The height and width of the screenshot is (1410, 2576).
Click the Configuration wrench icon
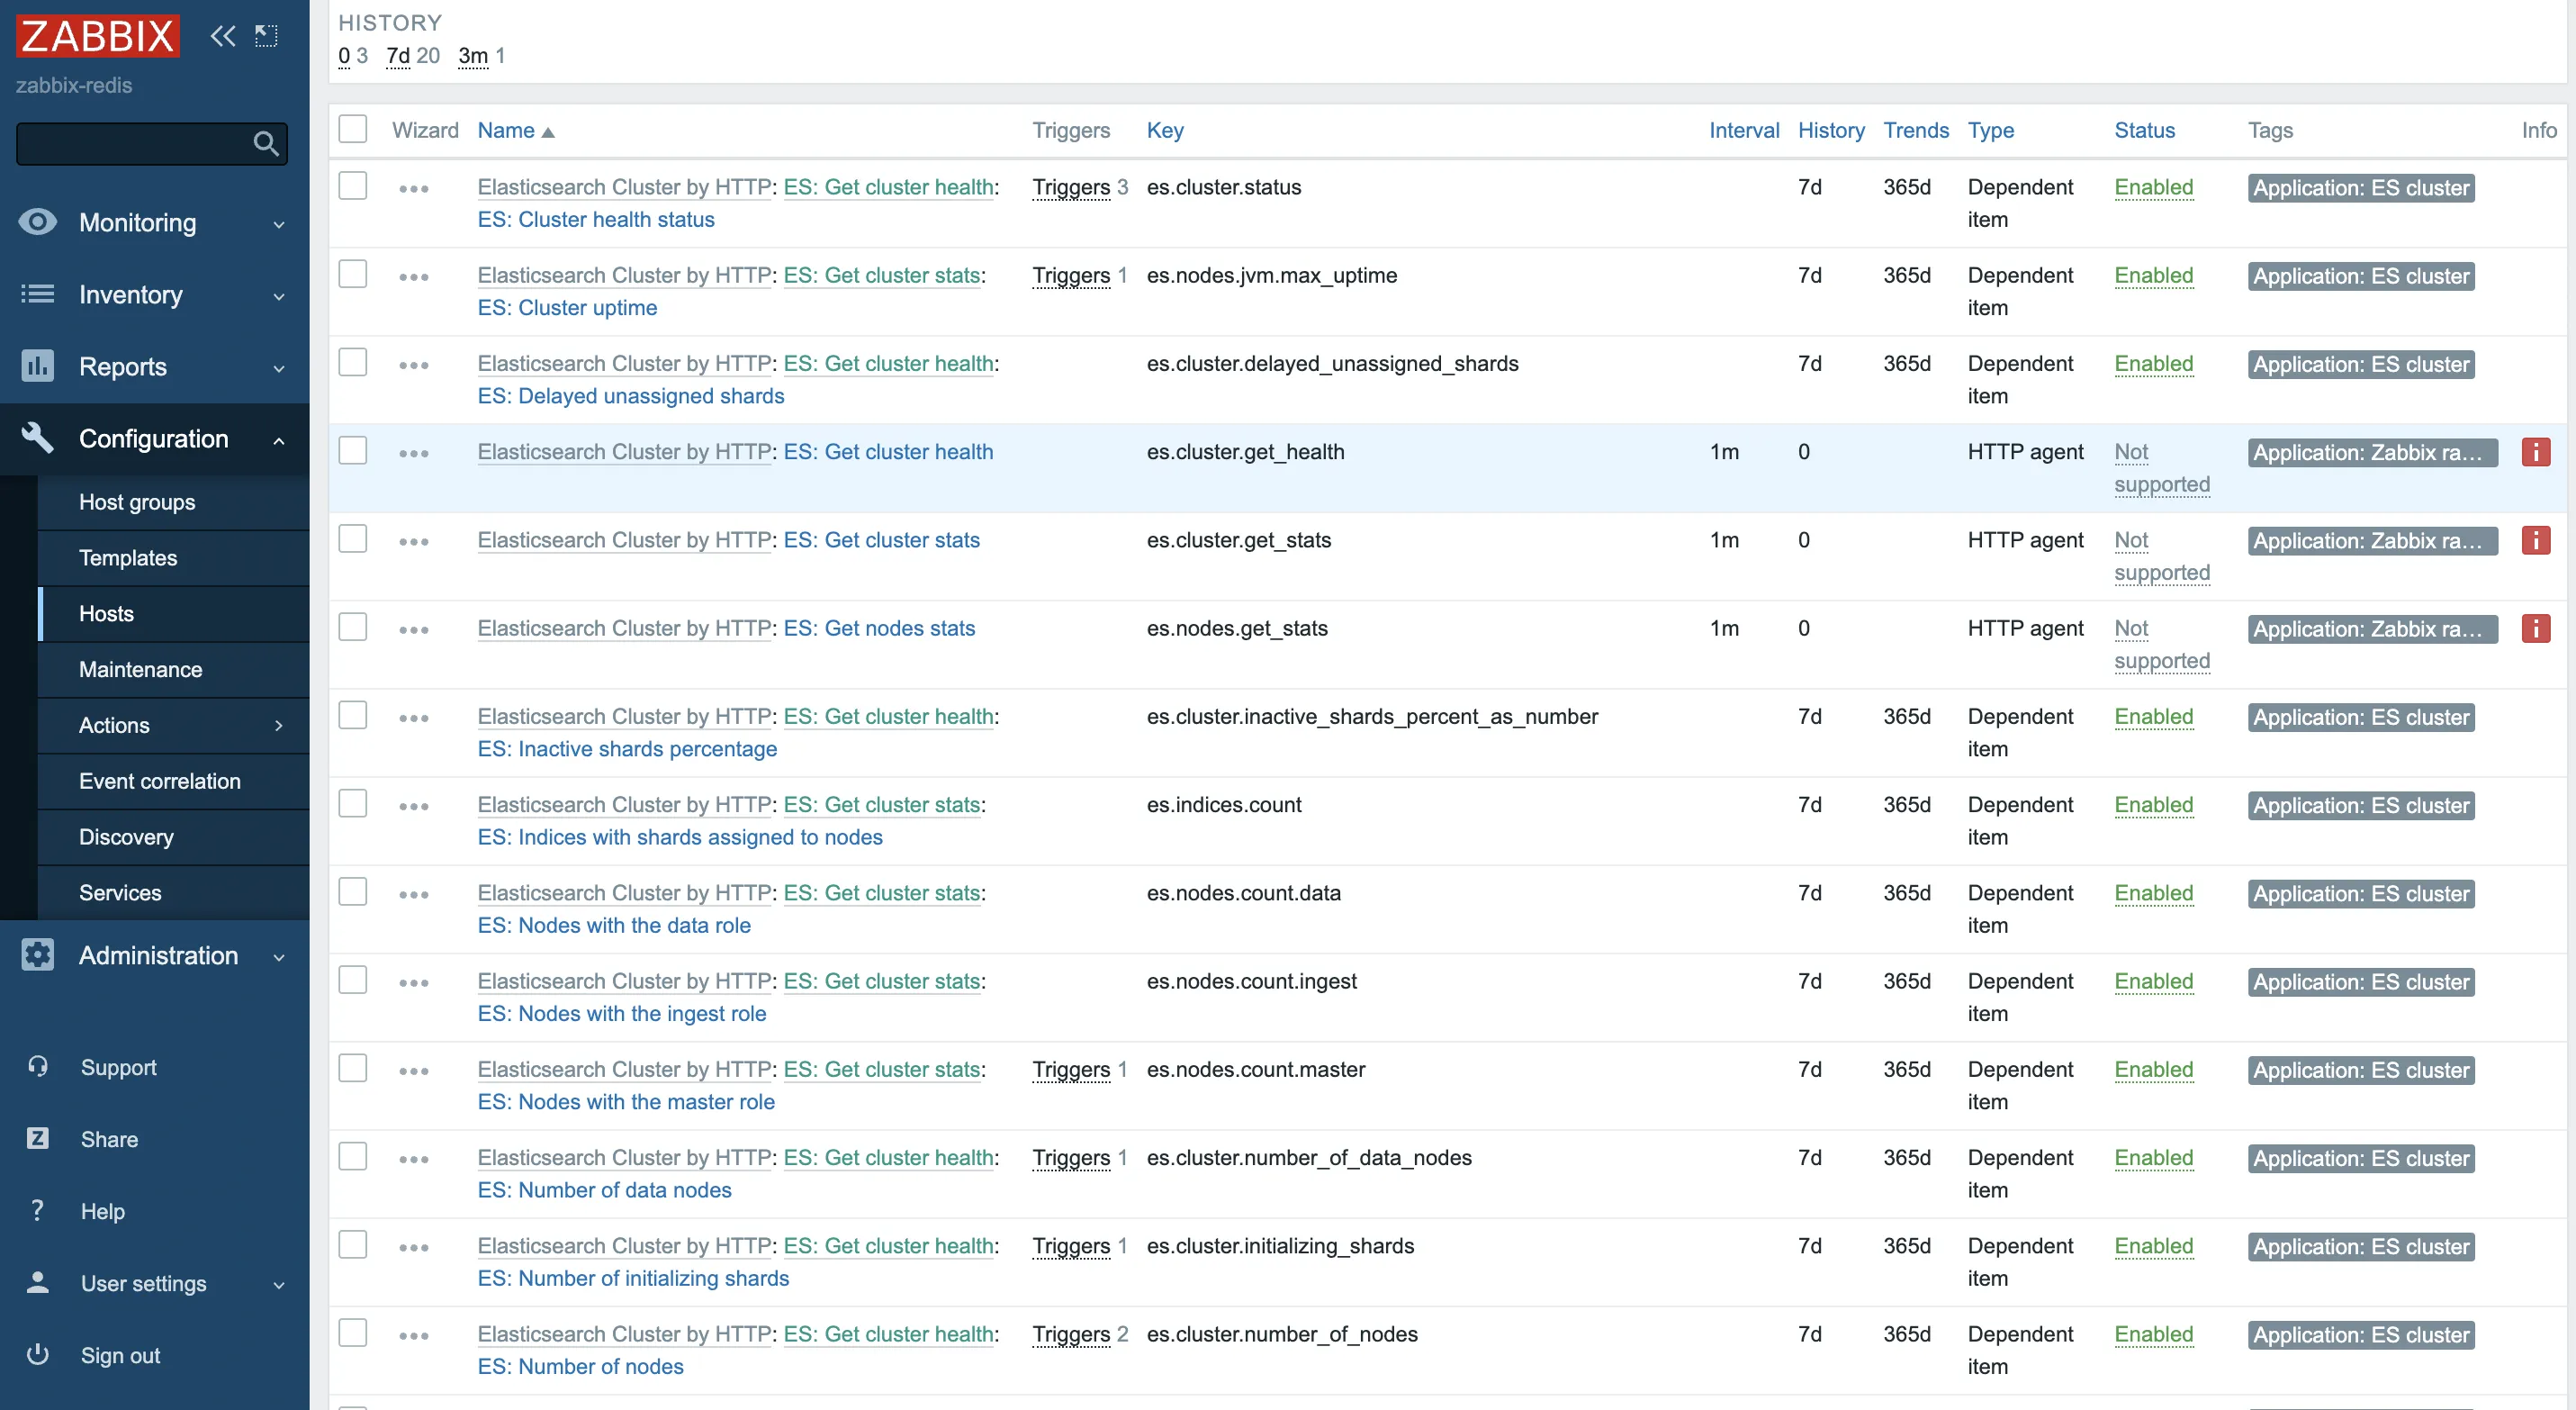(38, 436)
